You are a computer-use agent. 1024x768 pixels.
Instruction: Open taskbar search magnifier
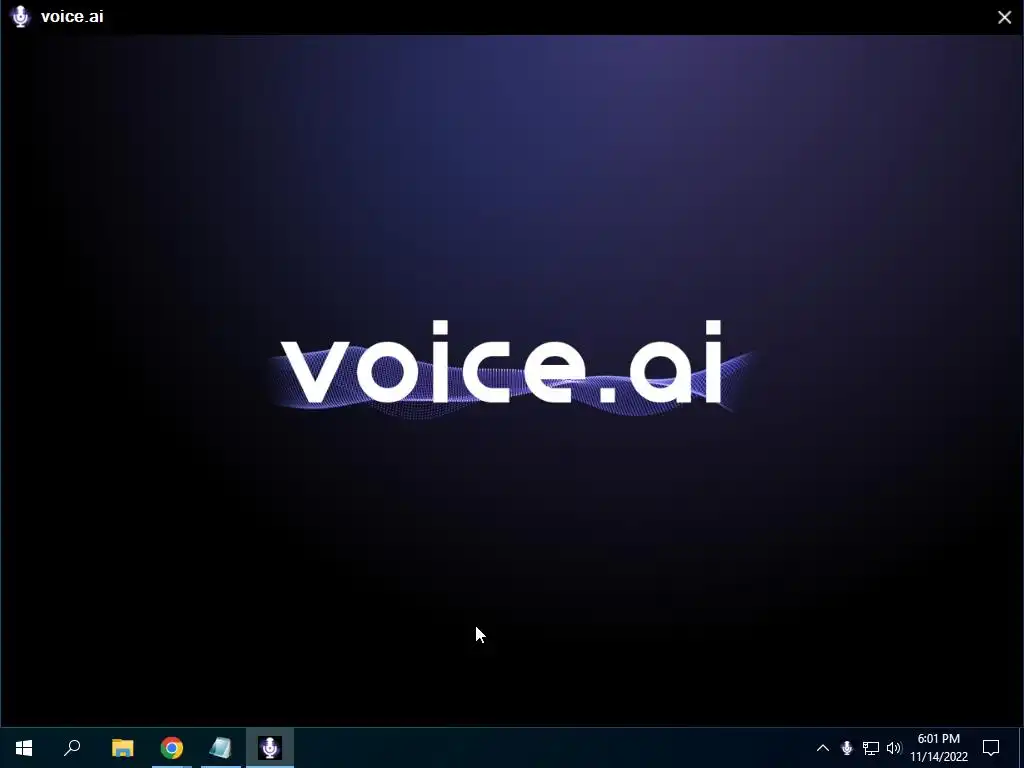point(72,748)
